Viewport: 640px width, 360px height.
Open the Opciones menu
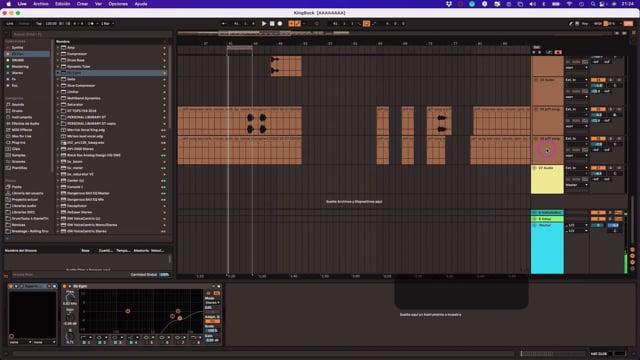[118, 4]
